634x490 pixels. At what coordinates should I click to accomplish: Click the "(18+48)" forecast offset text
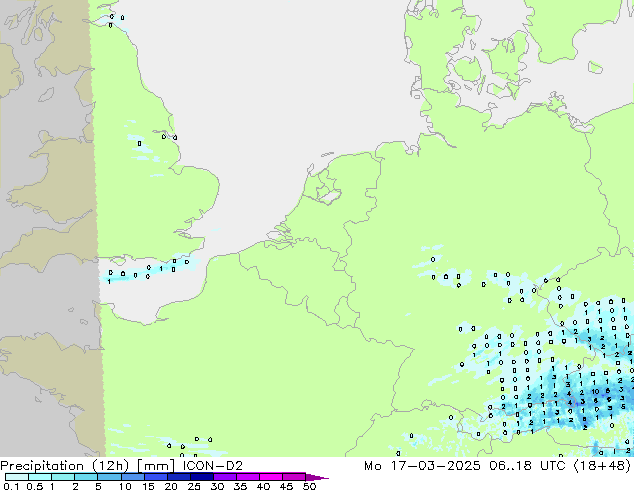point(602,466)
